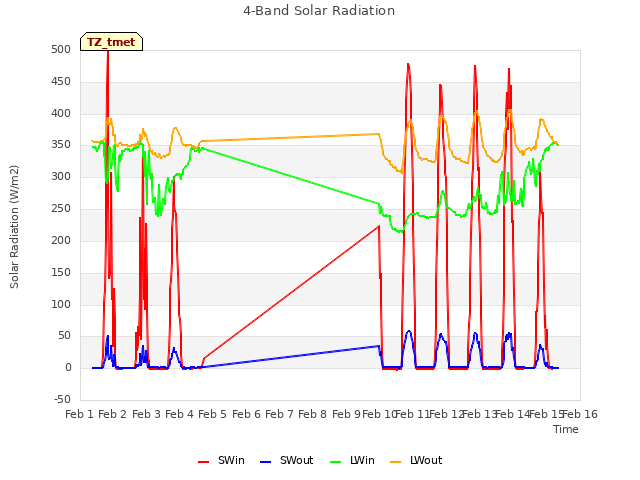The width and height of the screenshot is (640, 480).
Task: Click the 250 y-axis tick label
Action: point(61,209)
